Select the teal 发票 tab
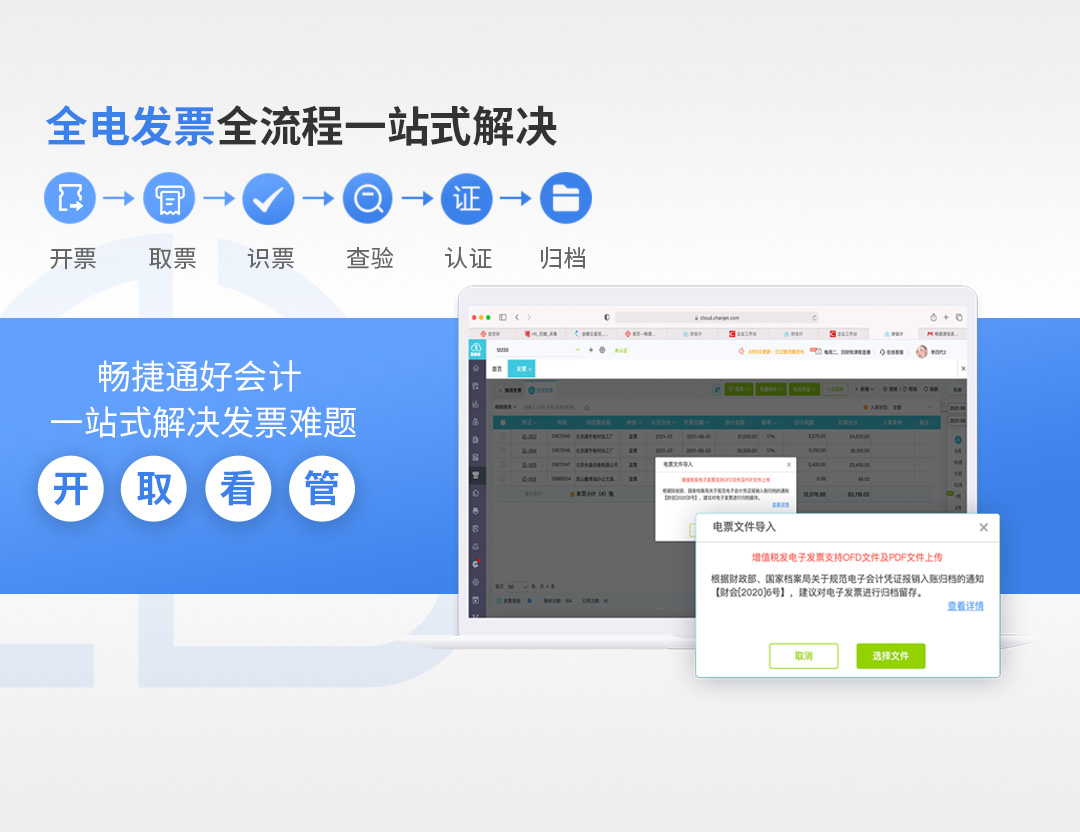The height and width of the screenshot is (832, 1080). click(521, 368)
